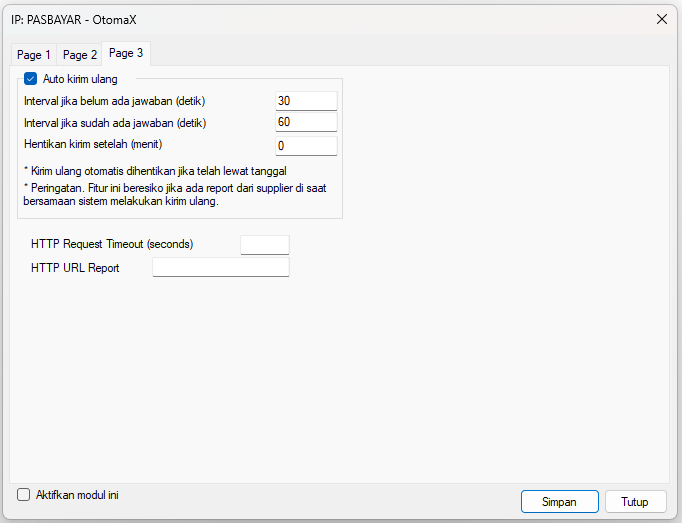Click the Auto kirim ulang label text
This screenshot has width=682, height=523.
(x=80, y=79)
